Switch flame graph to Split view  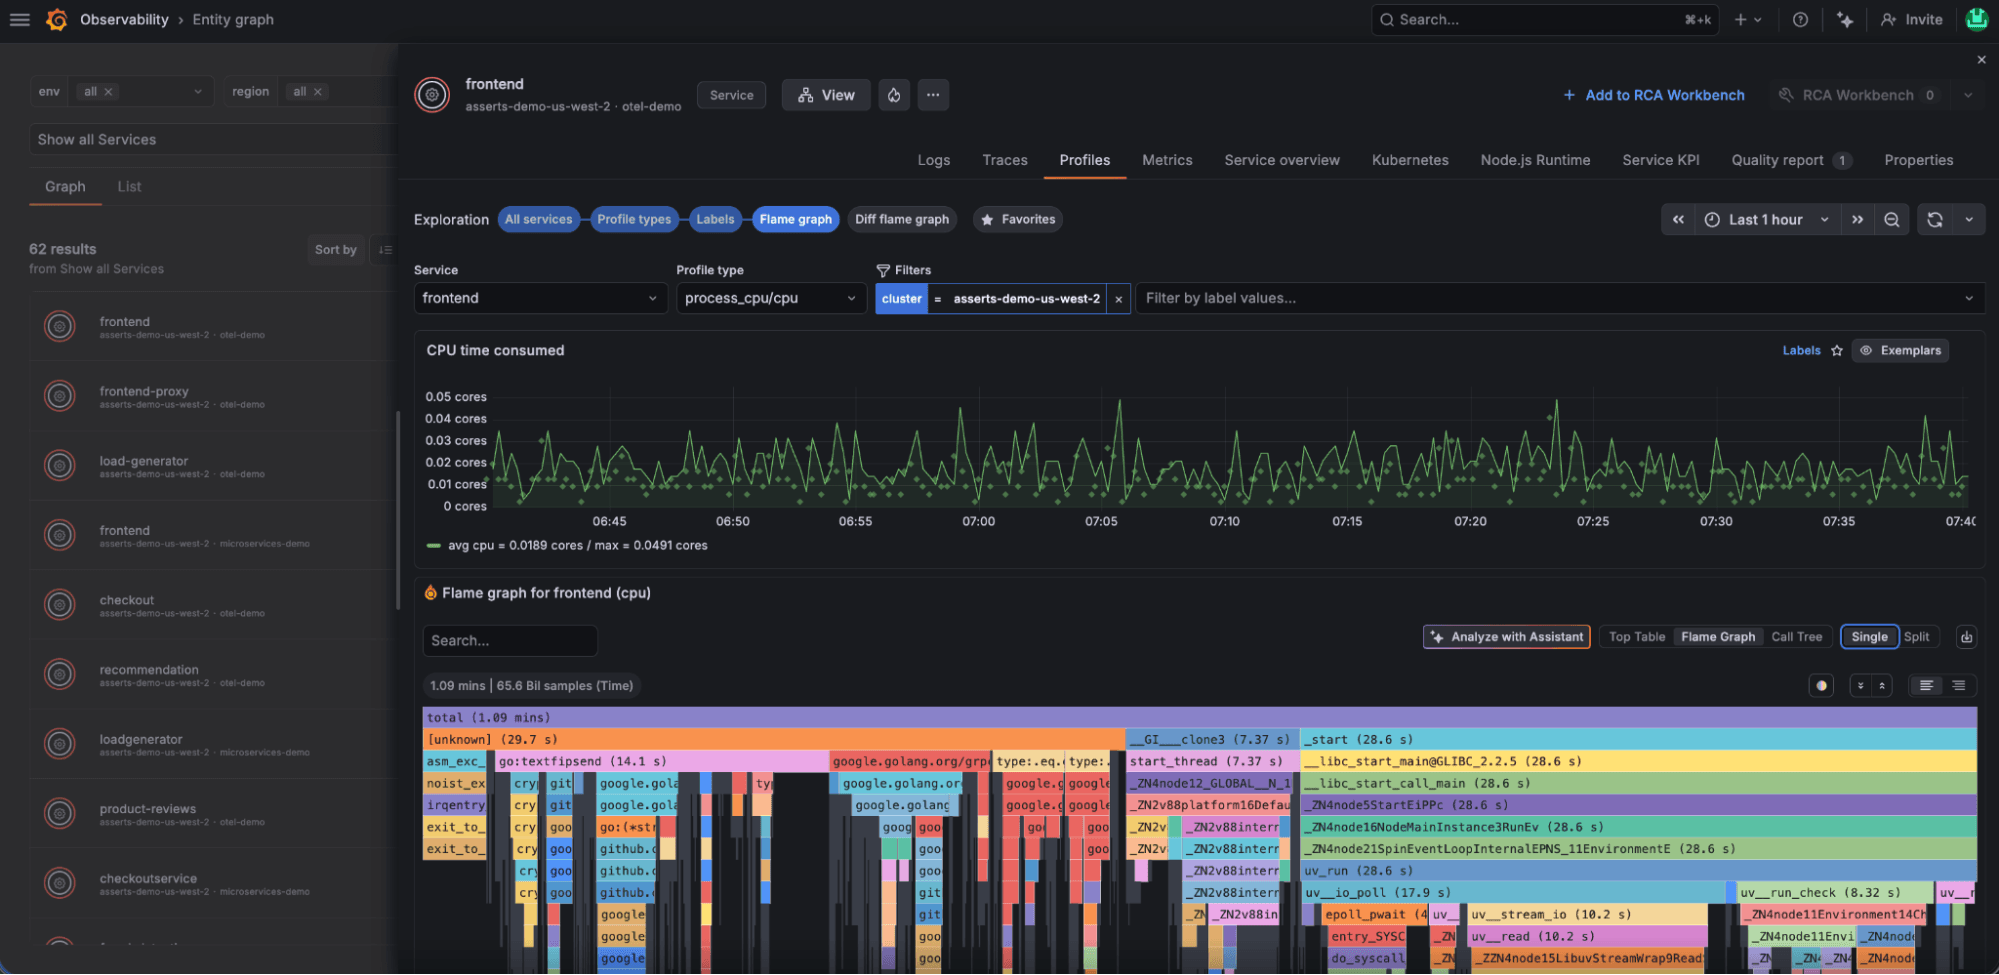pyautogui.click(x=1916, y=637)
